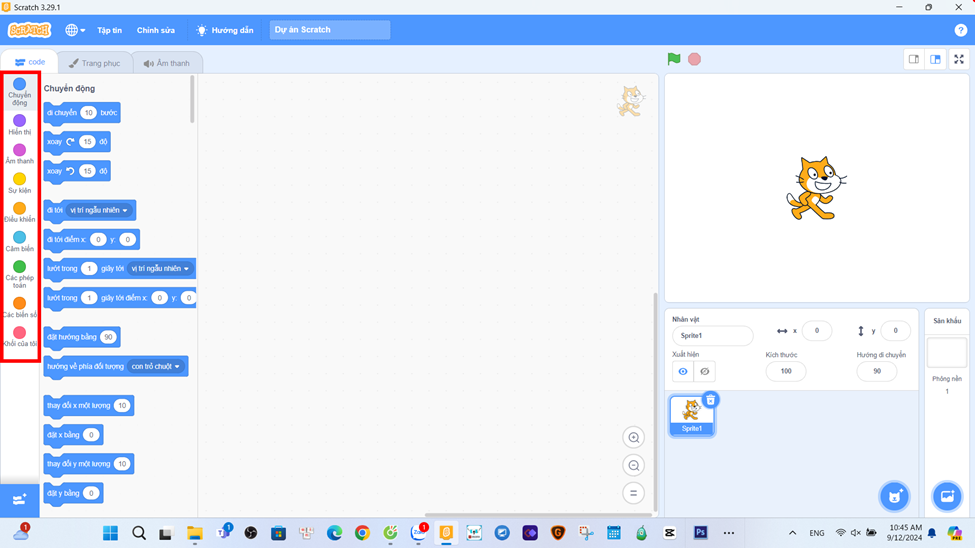Select the Sự kiện block category
Screen dimensions: 975x548
pos(19,183)
